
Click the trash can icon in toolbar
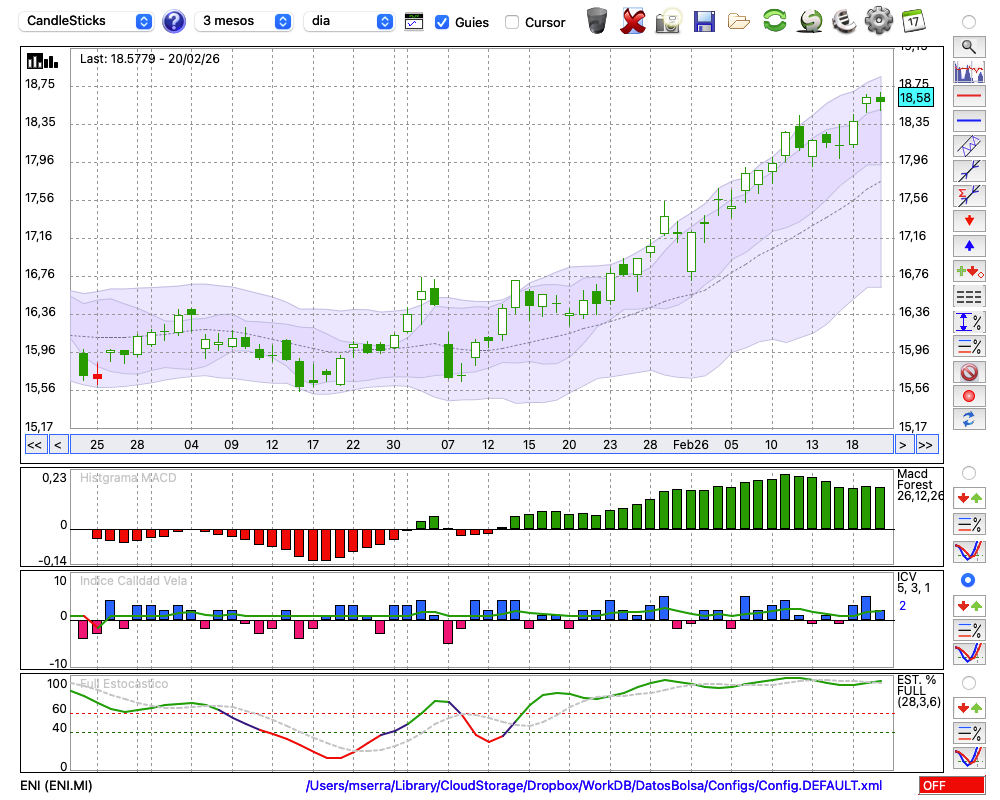[x=597, y=20]
